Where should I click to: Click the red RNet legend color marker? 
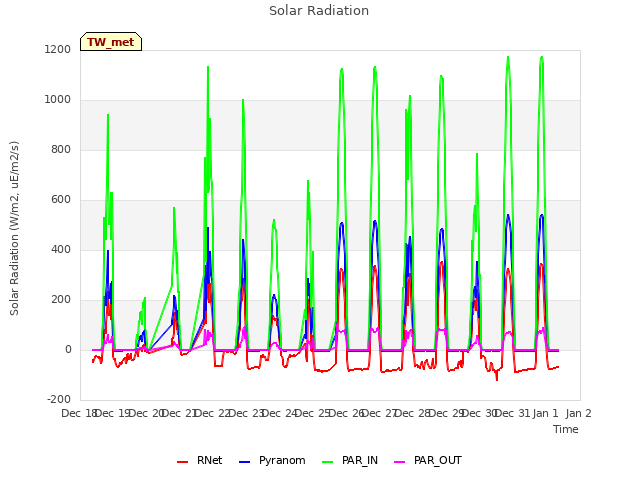[182, 462]
